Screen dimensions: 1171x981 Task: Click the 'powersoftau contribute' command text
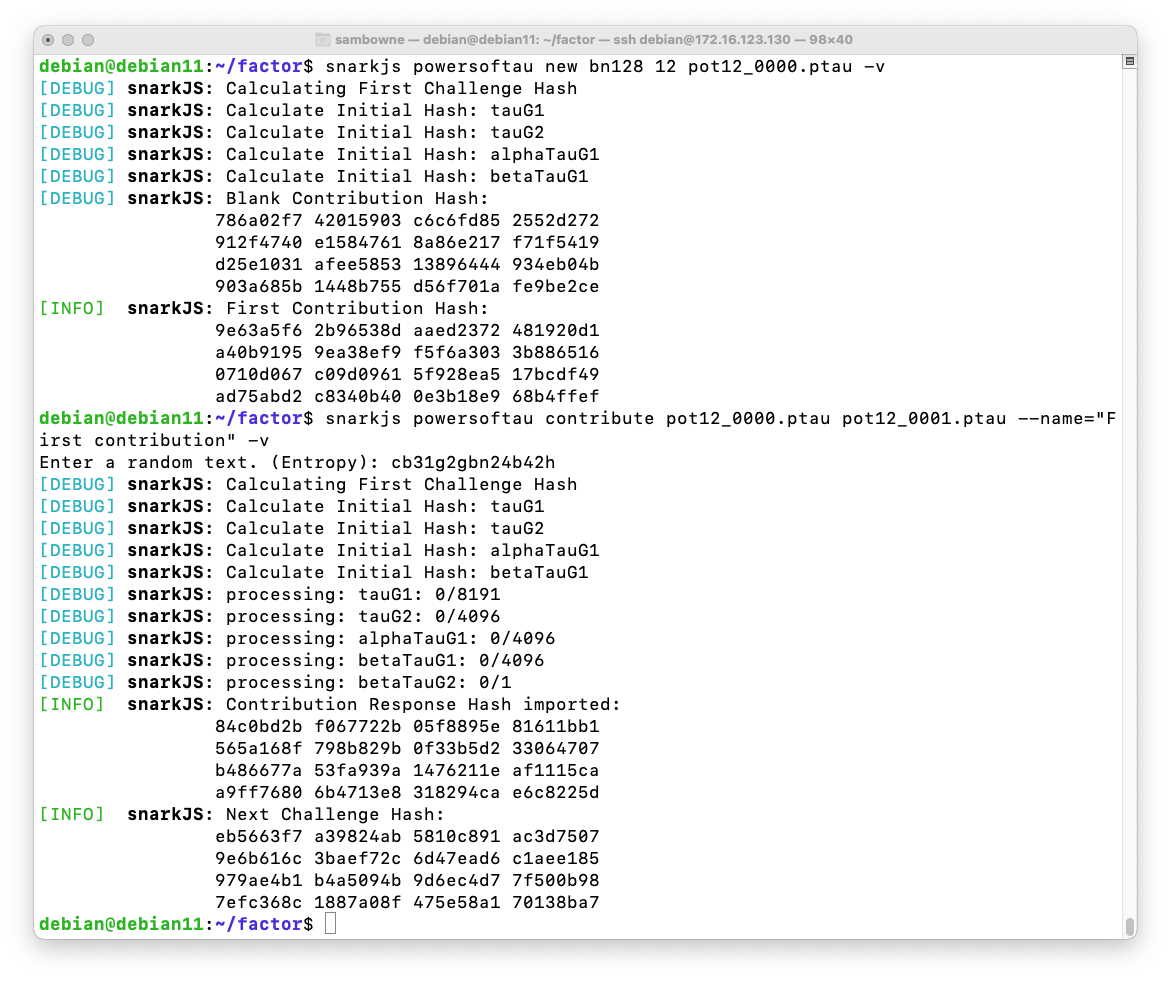click(533, 419)
